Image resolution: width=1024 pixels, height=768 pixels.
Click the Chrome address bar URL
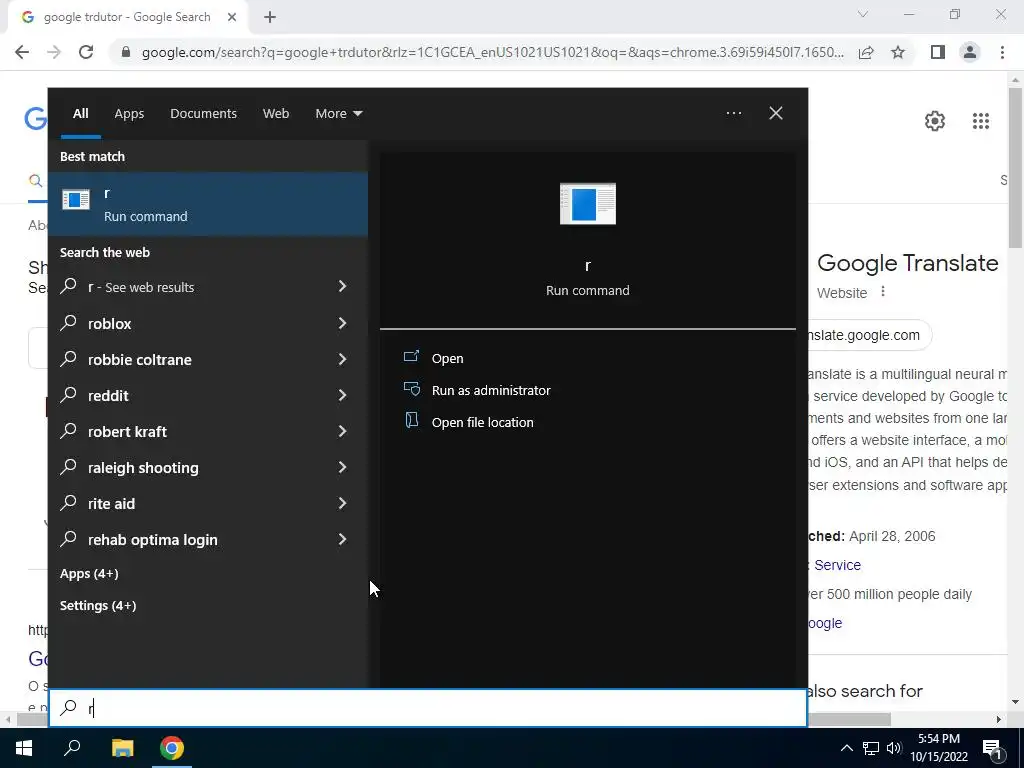pyautogui.click(x=492, y=52)
